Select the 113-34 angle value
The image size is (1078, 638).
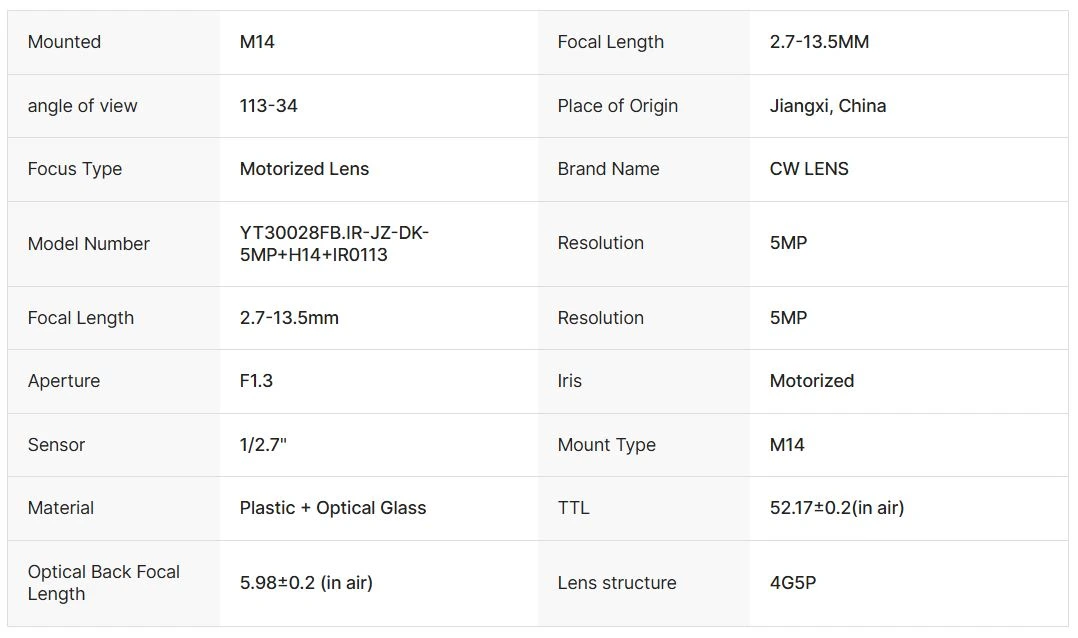pyautogui.click(x=268, y=106)
